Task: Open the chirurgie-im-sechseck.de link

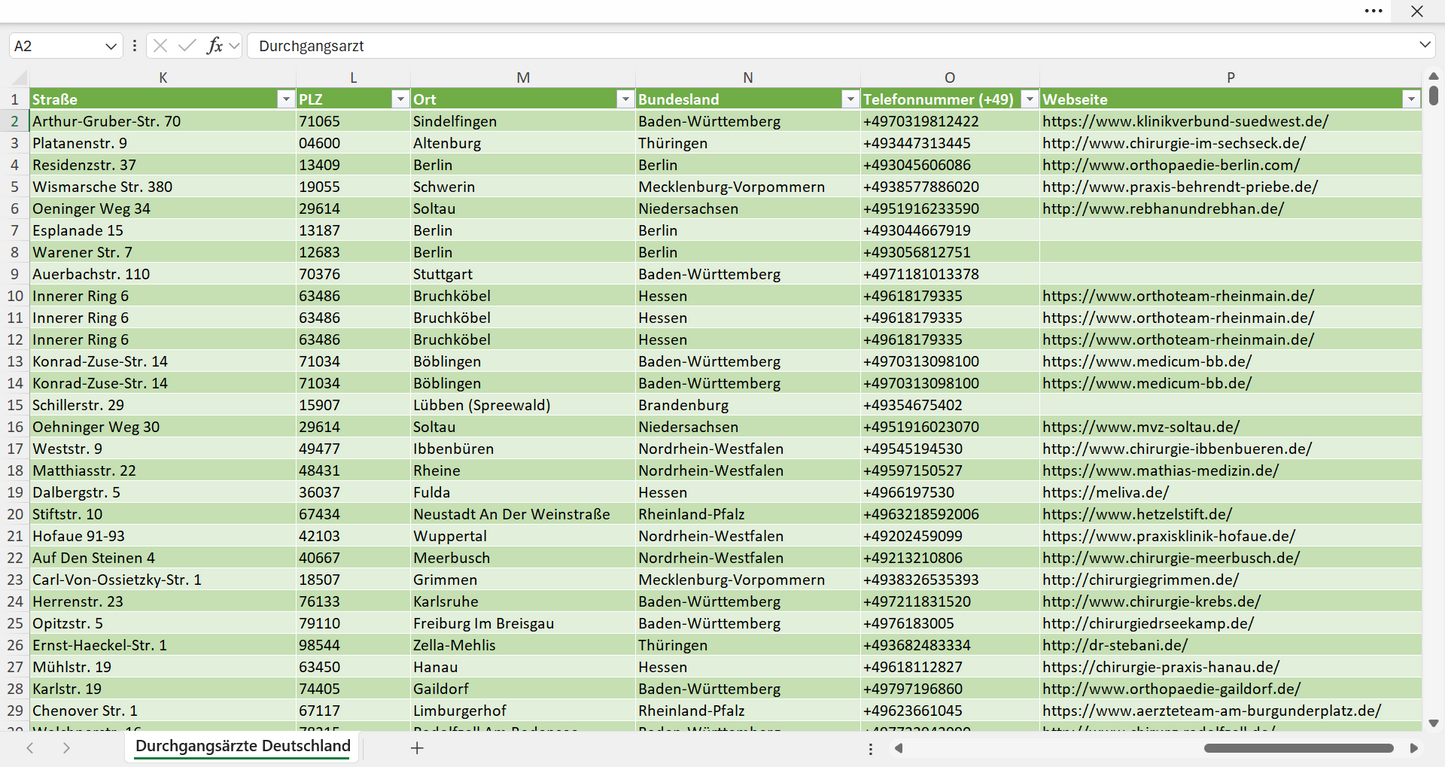Action: pos(1174,143)
